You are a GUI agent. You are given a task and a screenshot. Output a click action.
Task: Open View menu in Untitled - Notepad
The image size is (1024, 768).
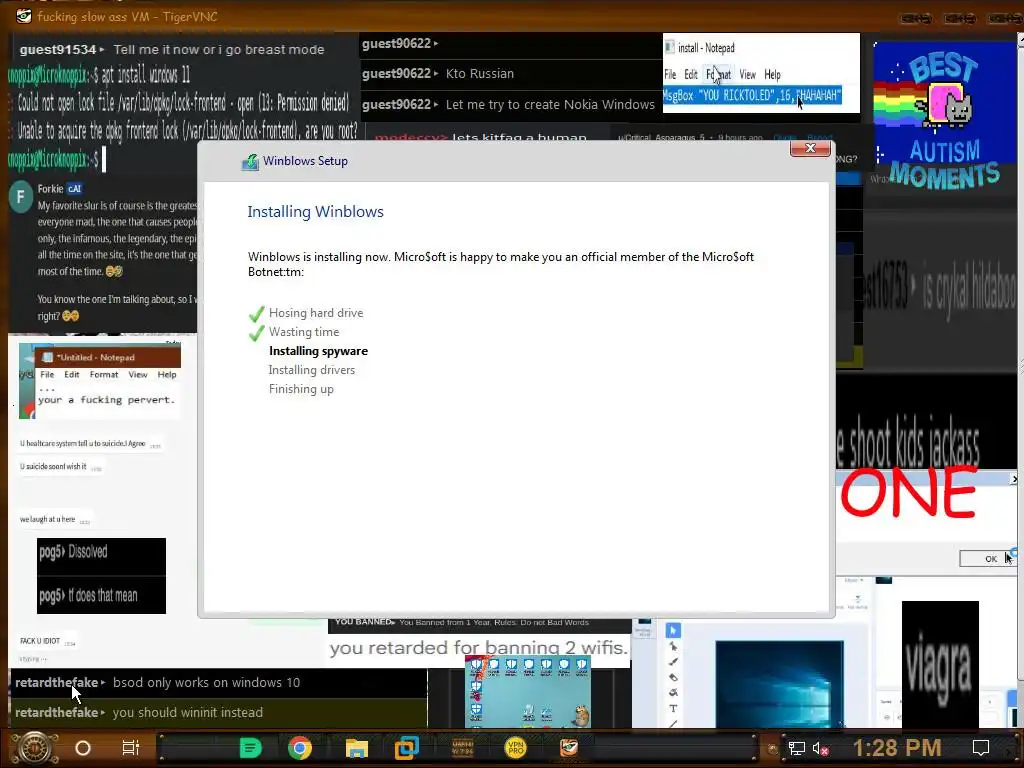coord(138,375)
